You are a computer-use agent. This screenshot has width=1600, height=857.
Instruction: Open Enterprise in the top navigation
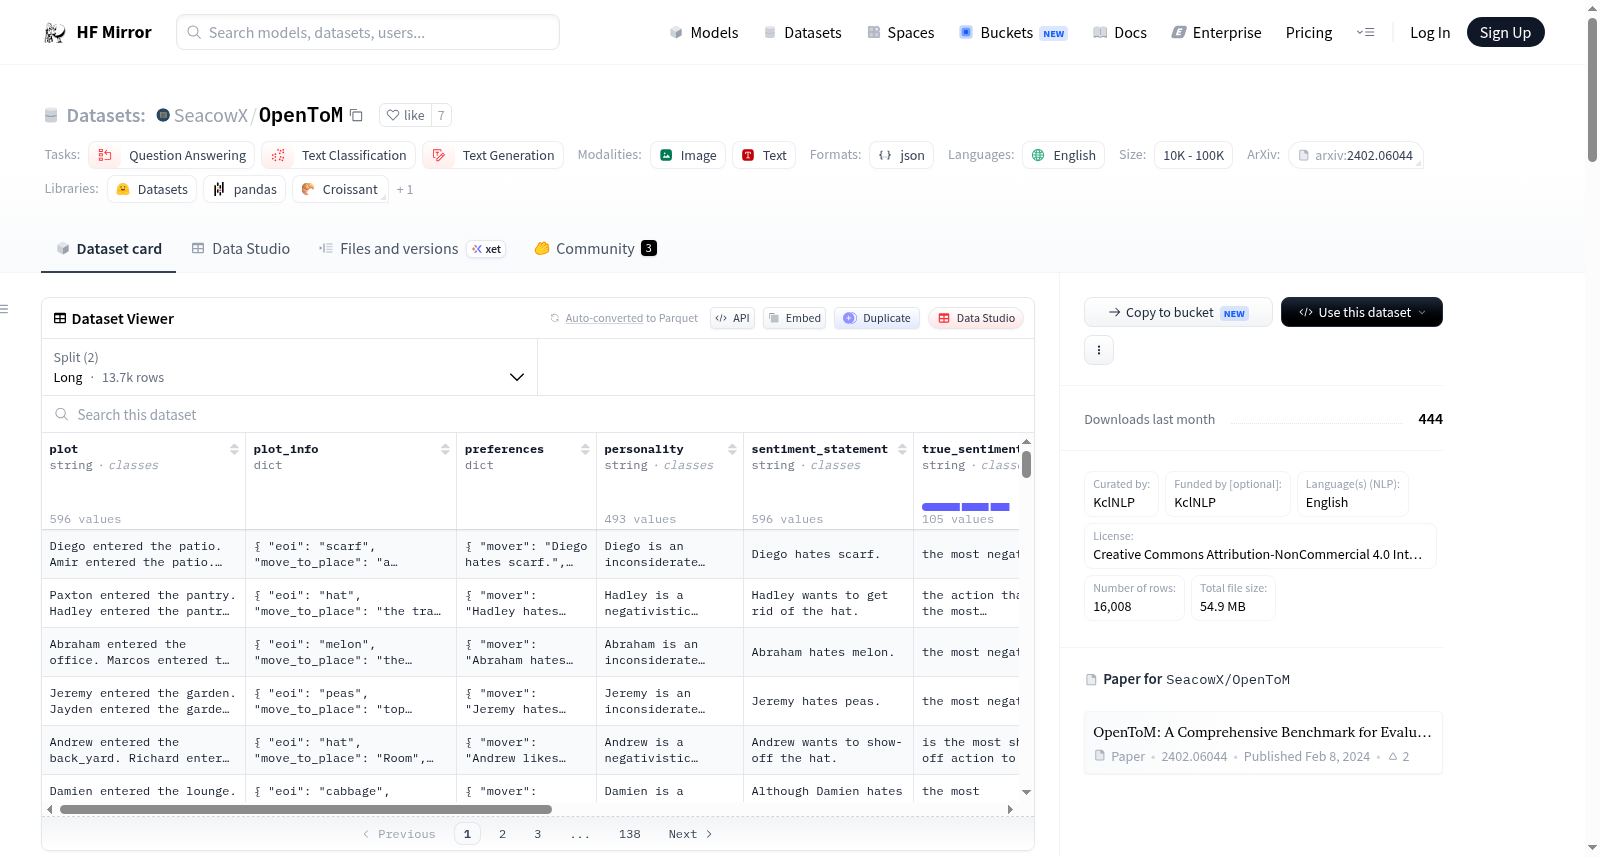point(1216,33)
